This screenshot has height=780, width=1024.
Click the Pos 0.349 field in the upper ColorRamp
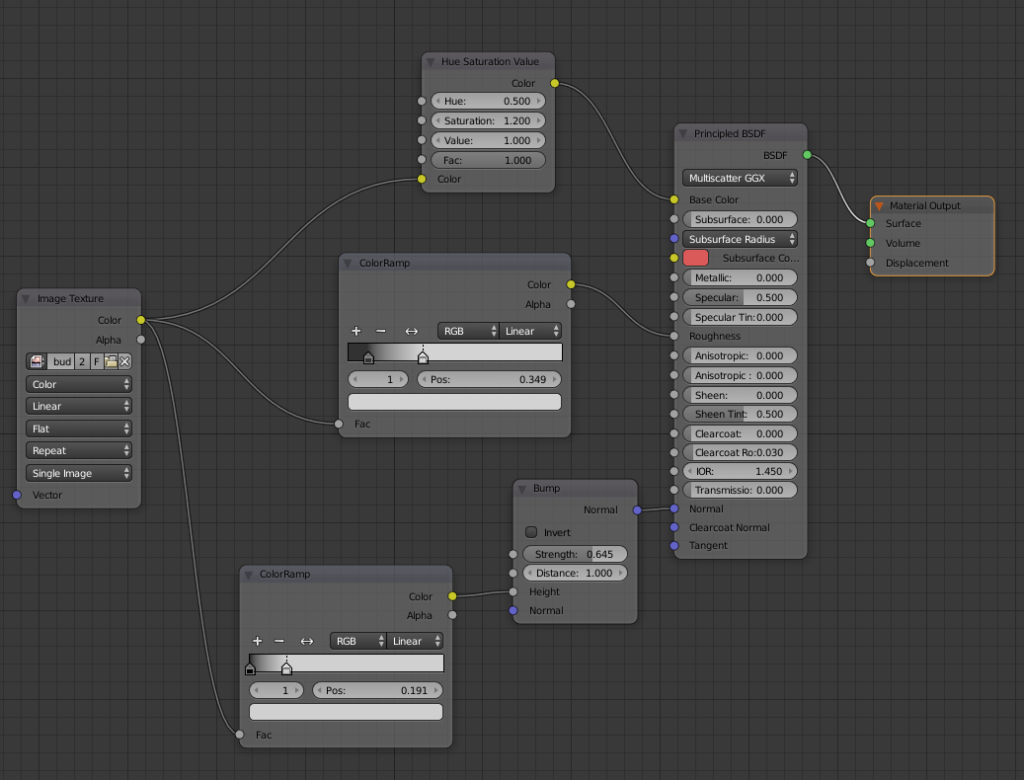click(x=489, y=380)
